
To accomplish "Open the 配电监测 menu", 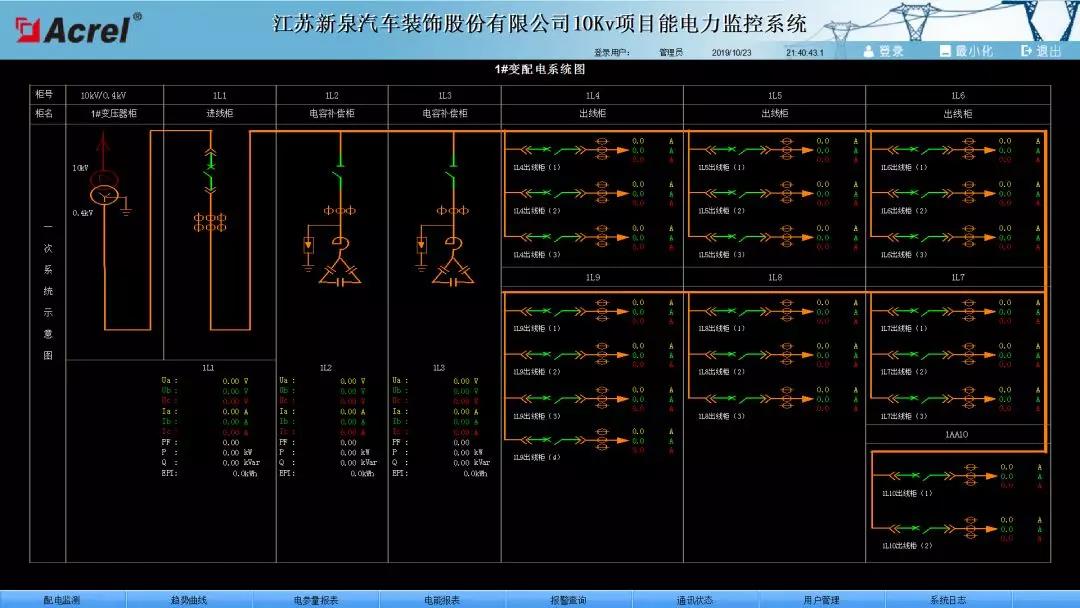I will (x=62, y=600).
